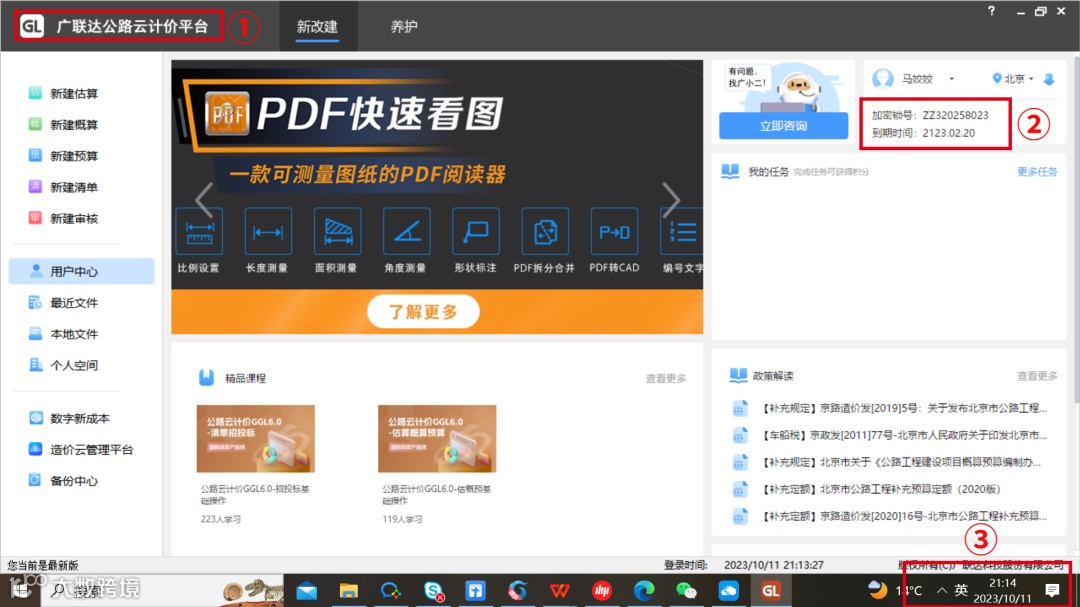Click the 我的任务 heading
Image resolution: width=1080 pixels, height=607 pixels.
click(768, 172)
